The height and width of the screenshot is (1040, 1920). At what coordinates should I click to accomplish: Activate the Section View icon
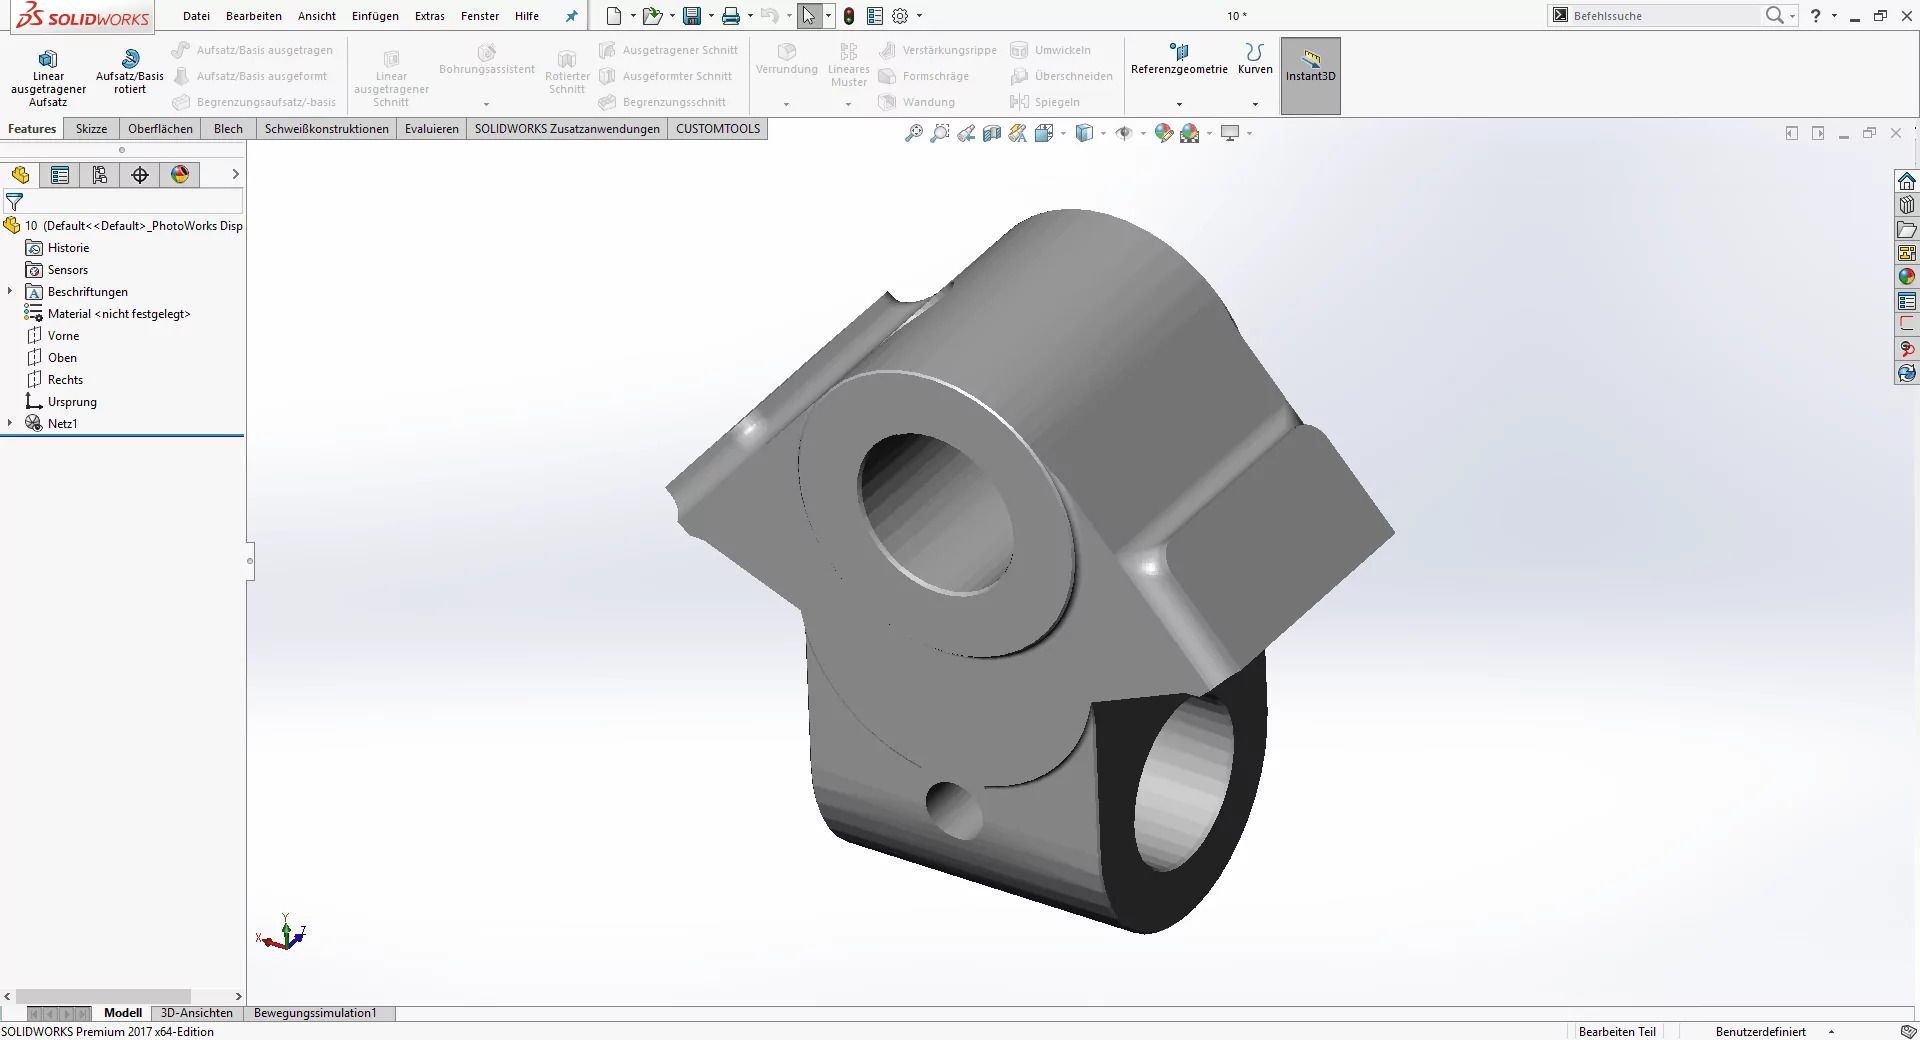pyautogui.click(x=991, y=133)
